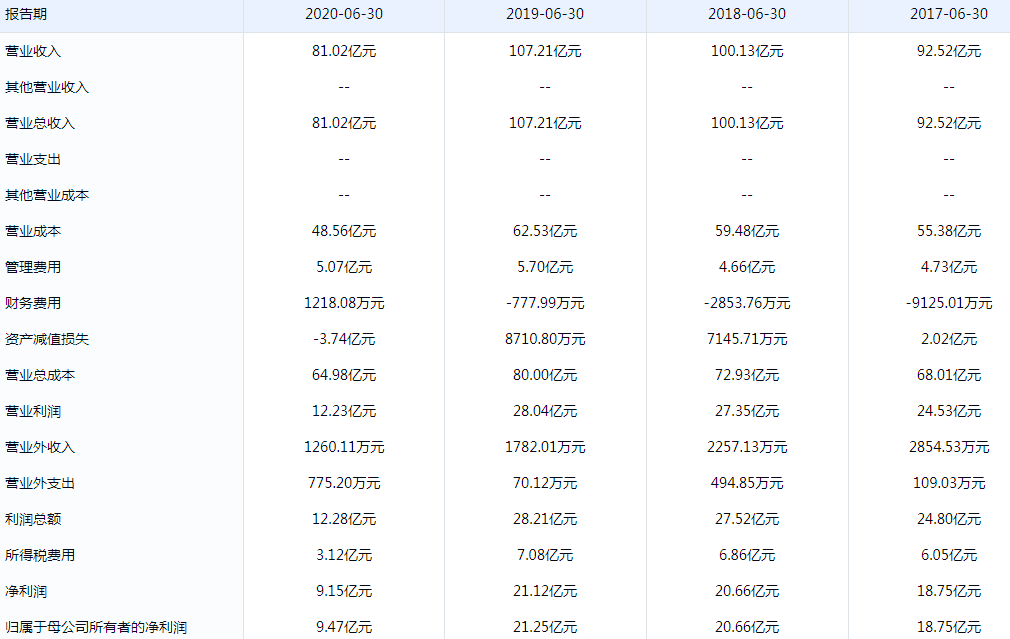Select the 80.00亿元 cell

click(x=545, y=376)
